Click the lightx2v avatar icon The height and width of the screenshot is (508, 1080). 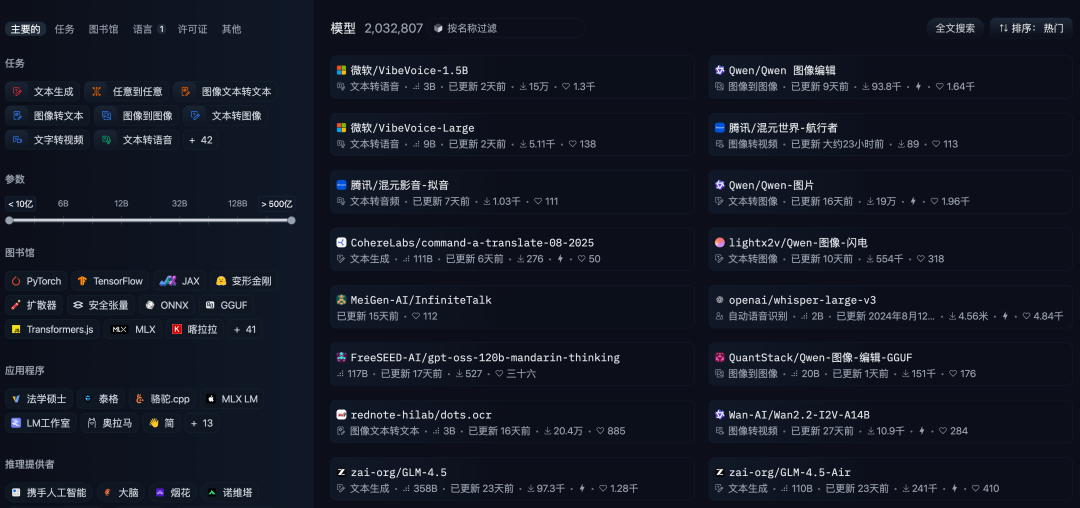point(720,242)
